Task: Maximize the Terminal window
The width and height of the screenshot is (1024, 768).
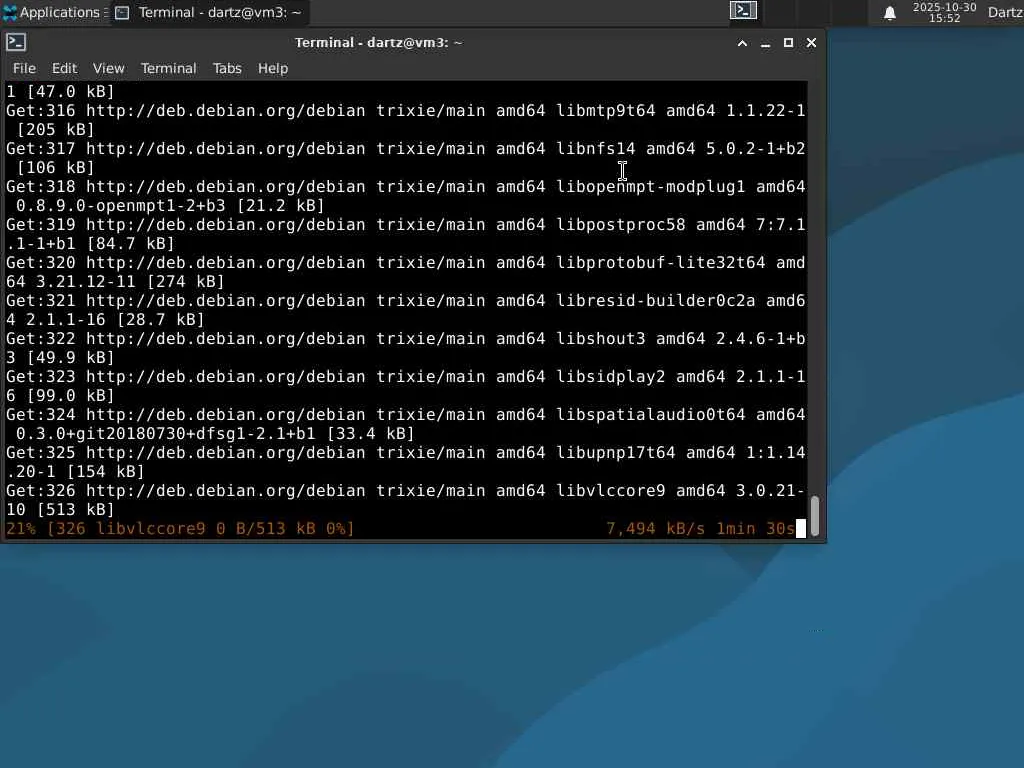Action: pos(788,43)
